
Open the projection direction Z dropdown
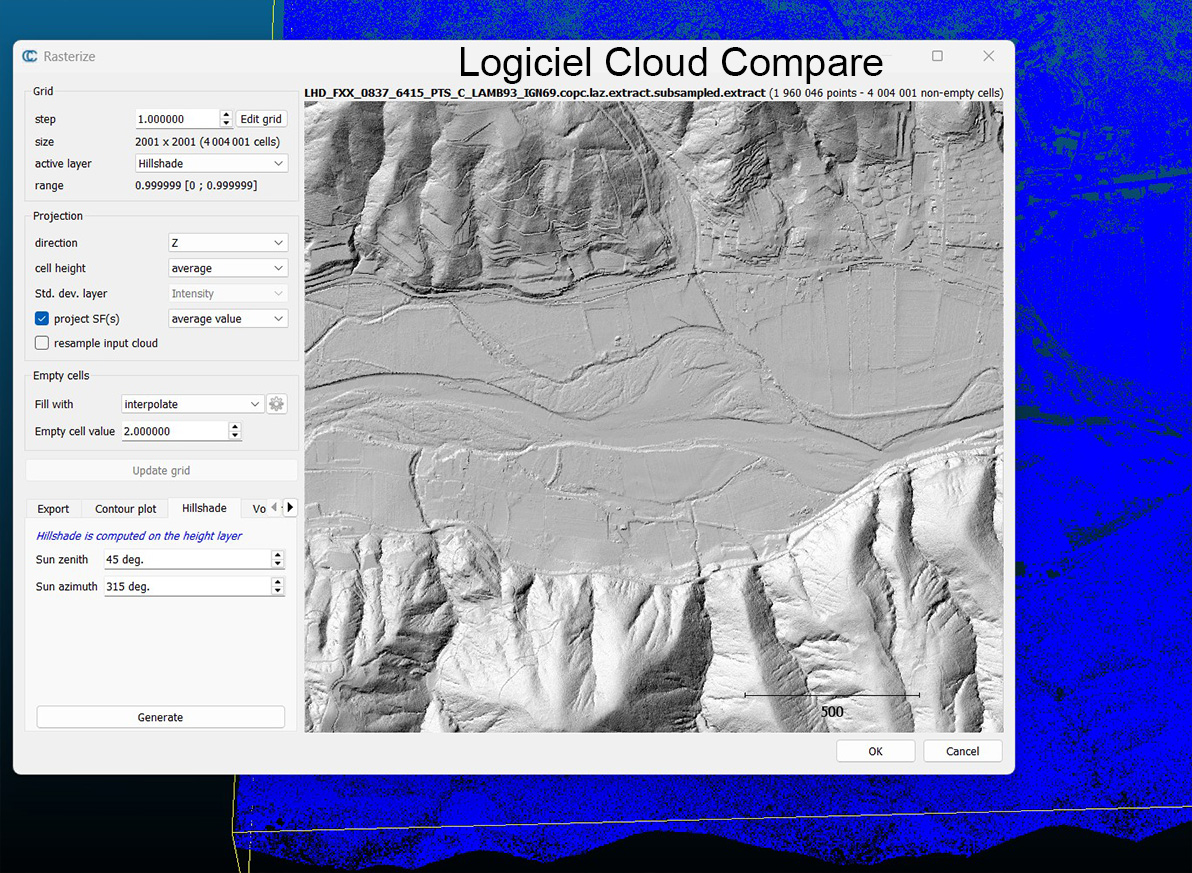(x=227, y=243)
